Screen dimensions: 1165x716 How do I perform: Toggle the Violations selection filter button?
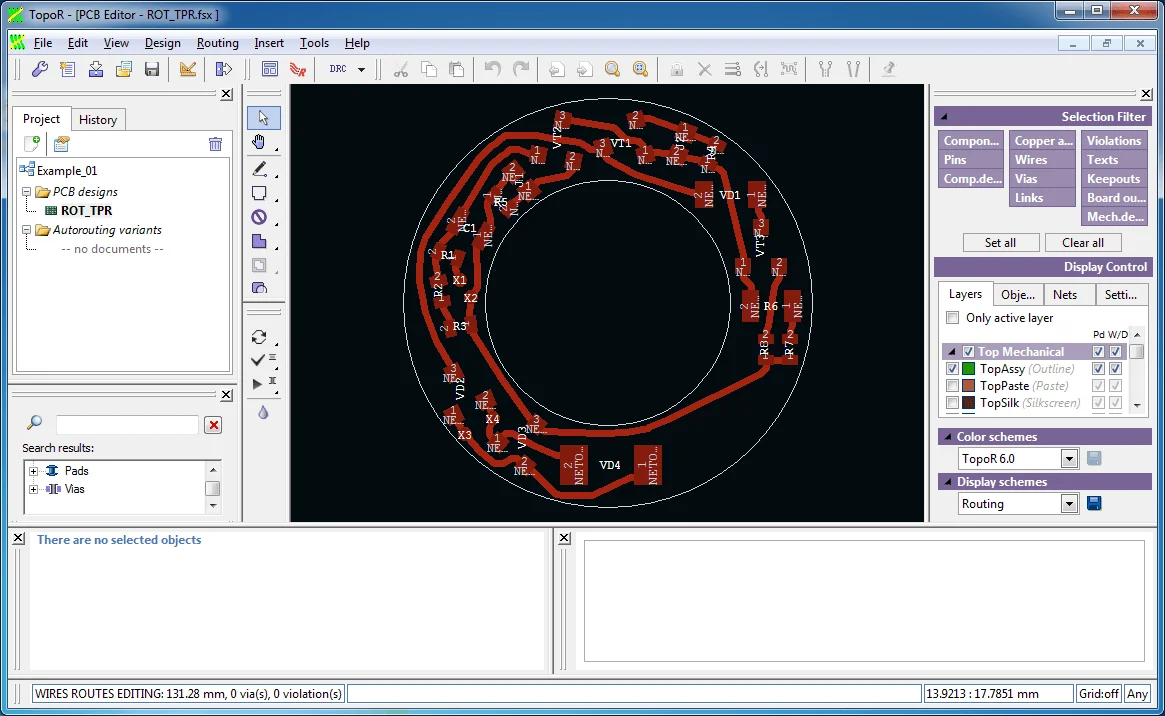tap(1114, 140)
